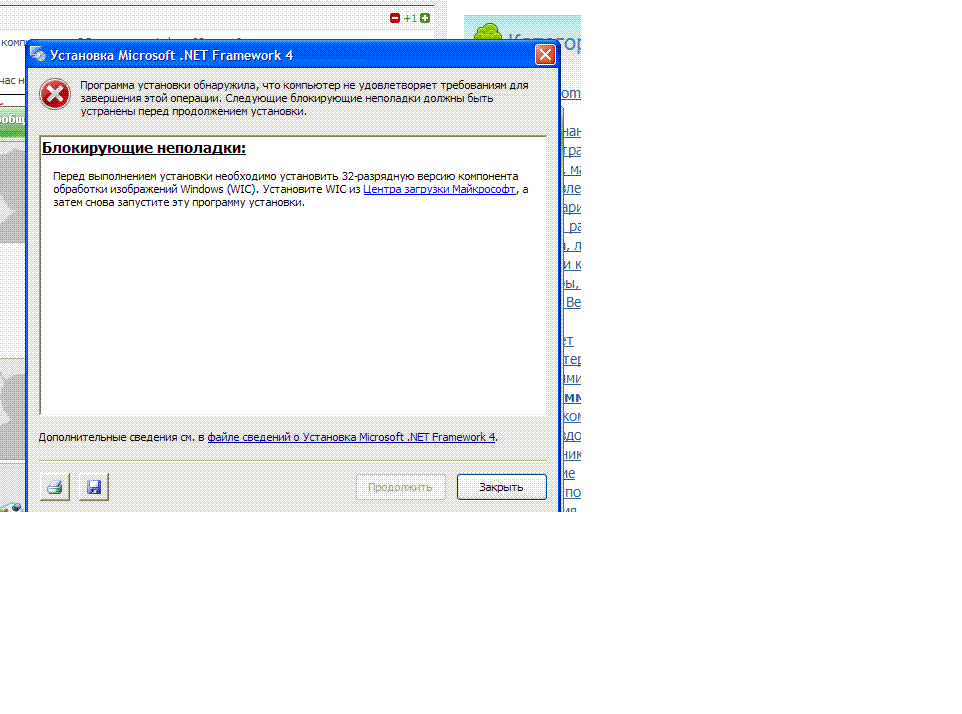Click the installer icon in the title bar

pos(38,54)
